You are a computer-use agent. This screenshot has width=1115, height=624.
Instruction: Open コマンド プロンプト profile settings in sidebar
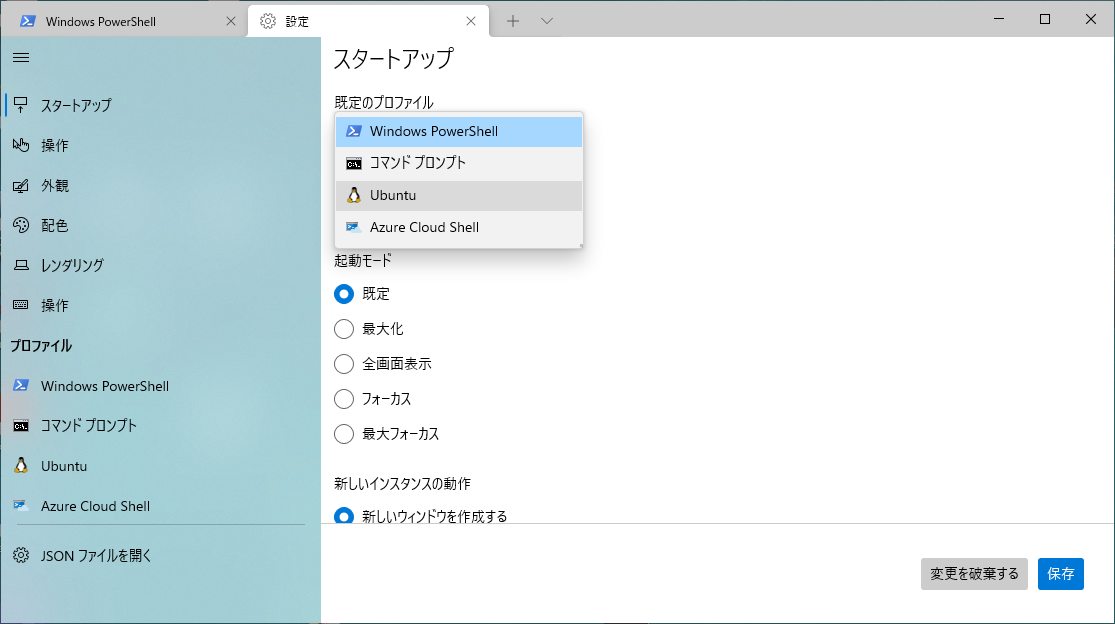click(x=160, y=426)
